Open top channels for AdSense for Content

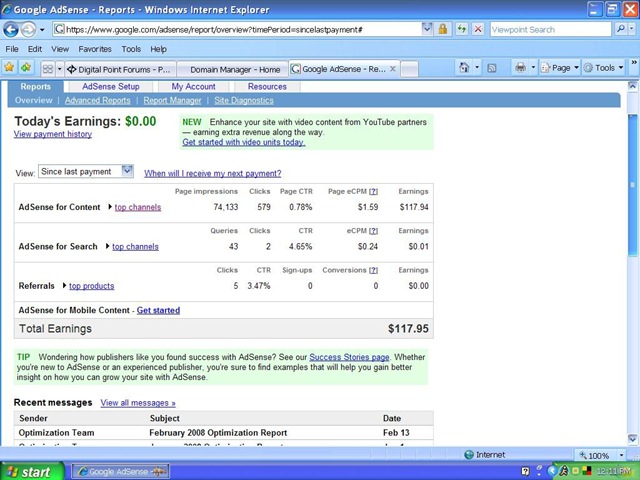pyautogui.click(x=138, y=207)
